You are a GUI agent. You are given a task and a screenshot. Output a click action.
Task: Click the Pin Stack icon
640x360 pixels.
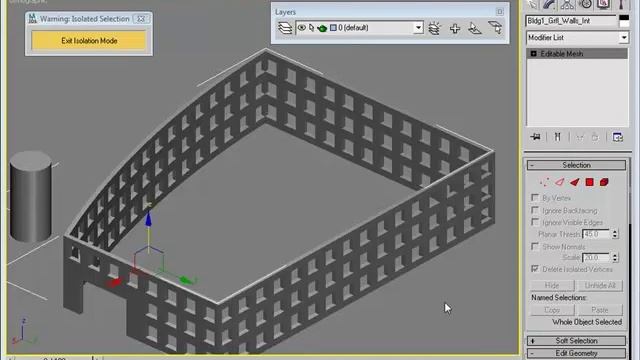pos(536,137)
